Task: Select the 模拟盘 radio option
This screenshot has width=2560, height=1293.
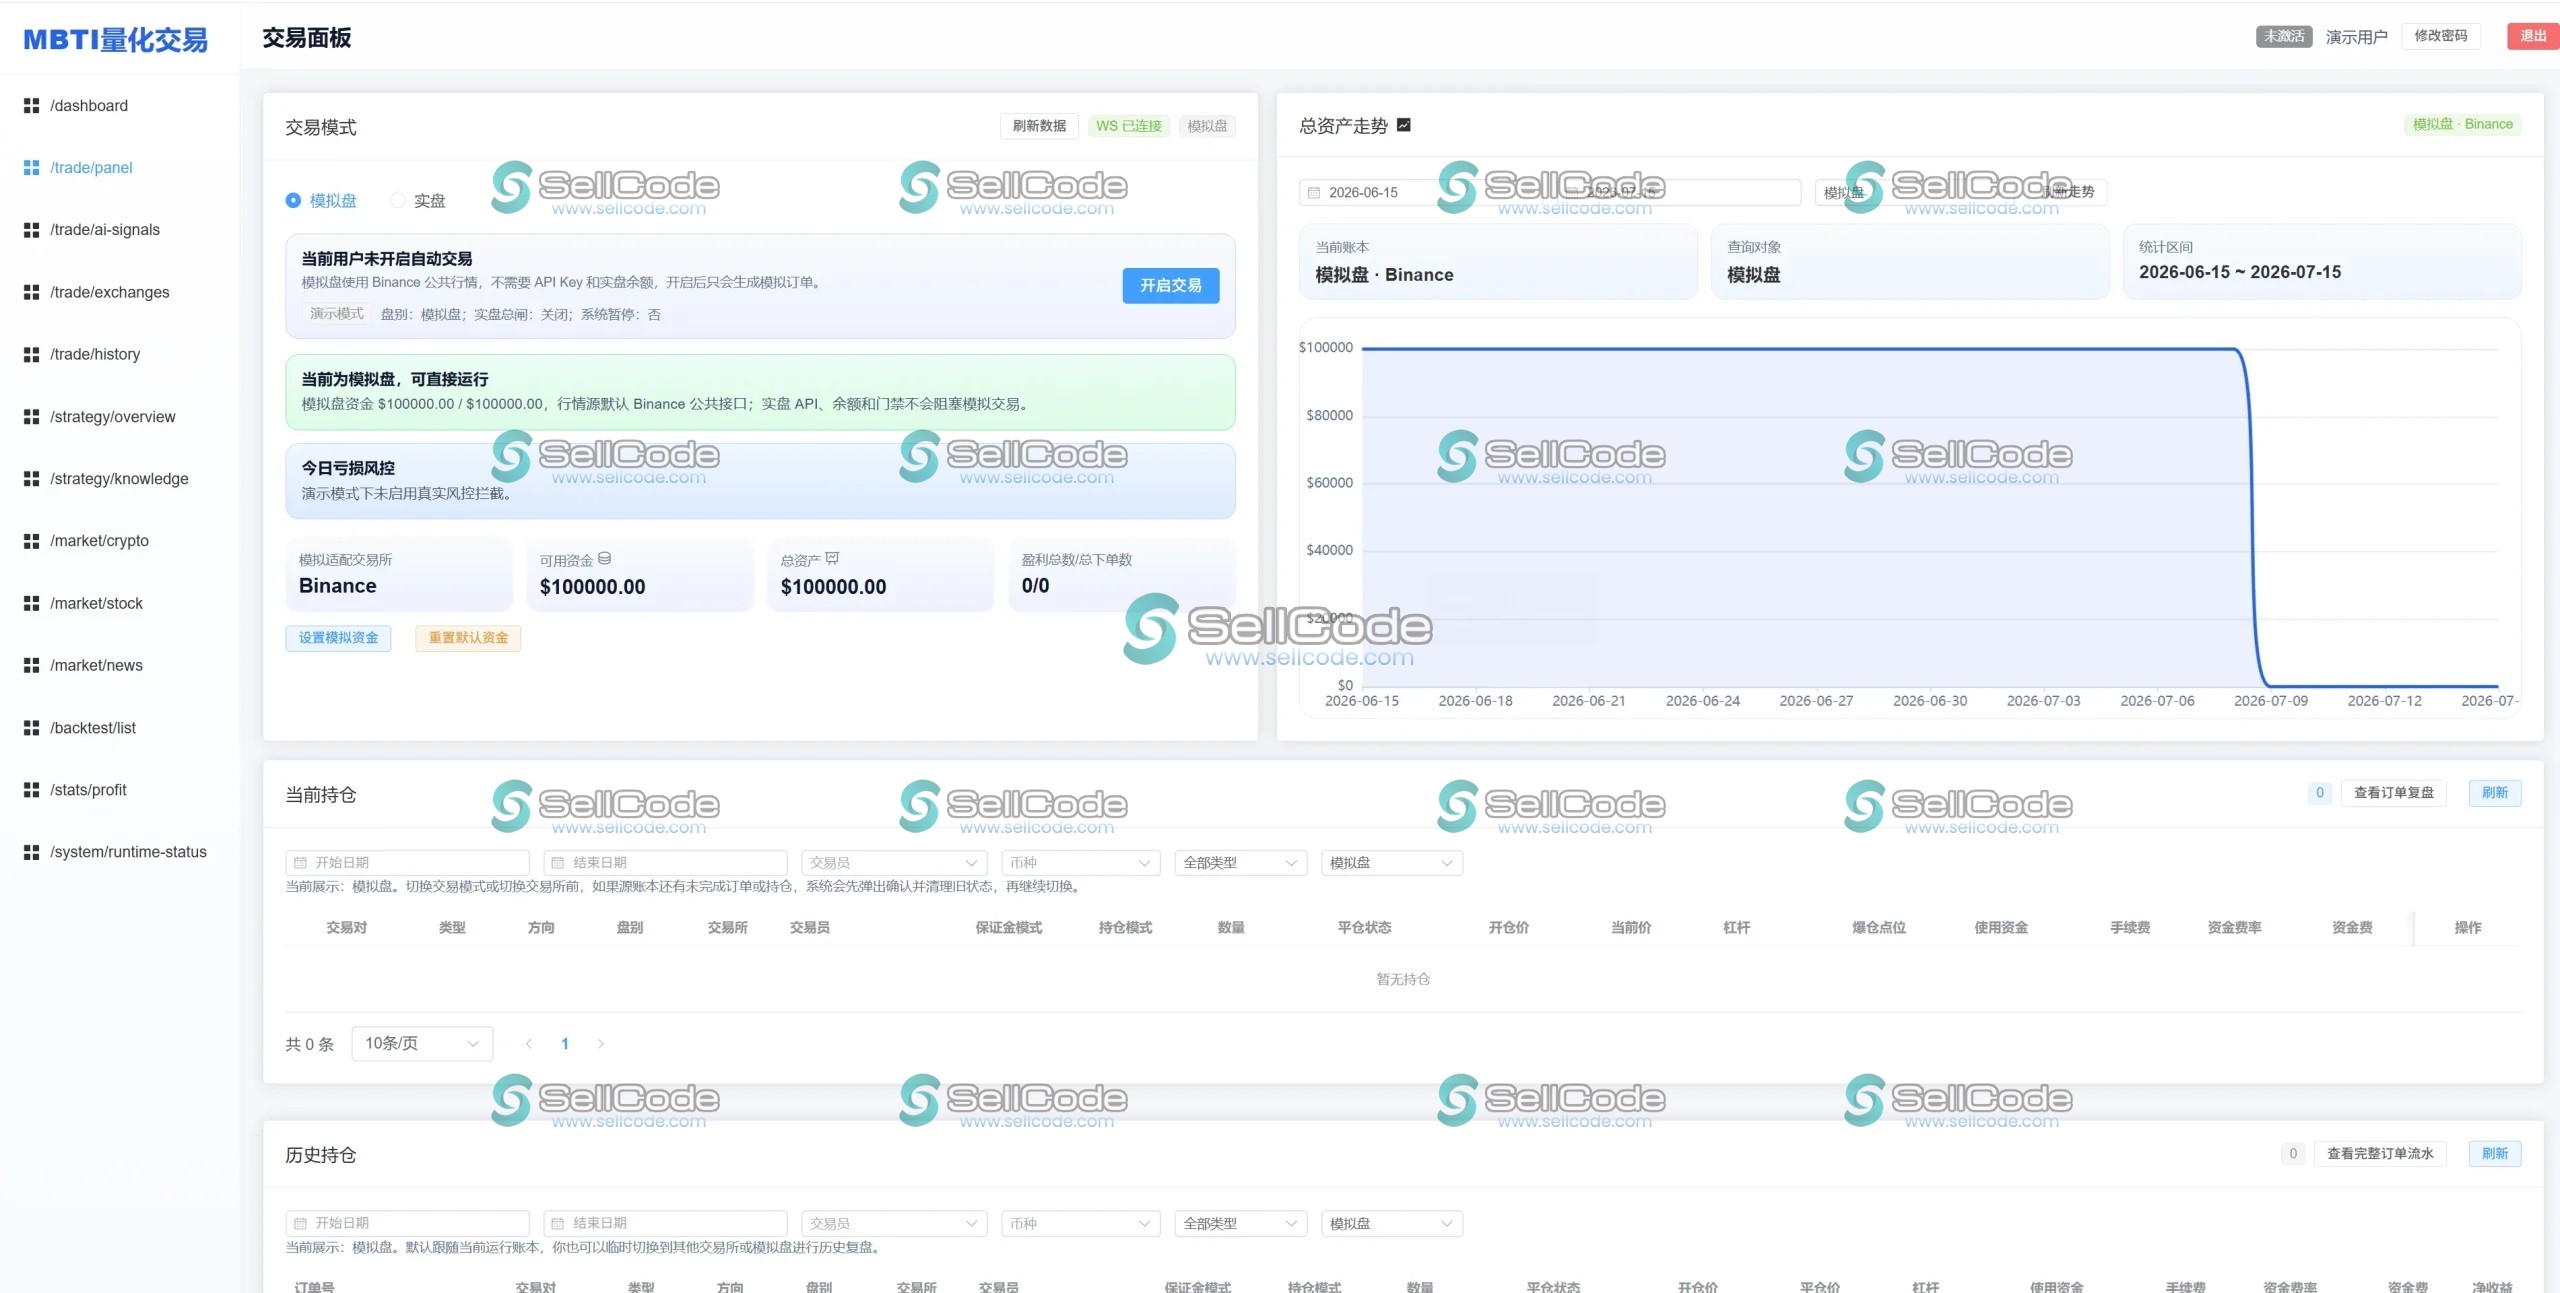Action: tap(321, 201)
